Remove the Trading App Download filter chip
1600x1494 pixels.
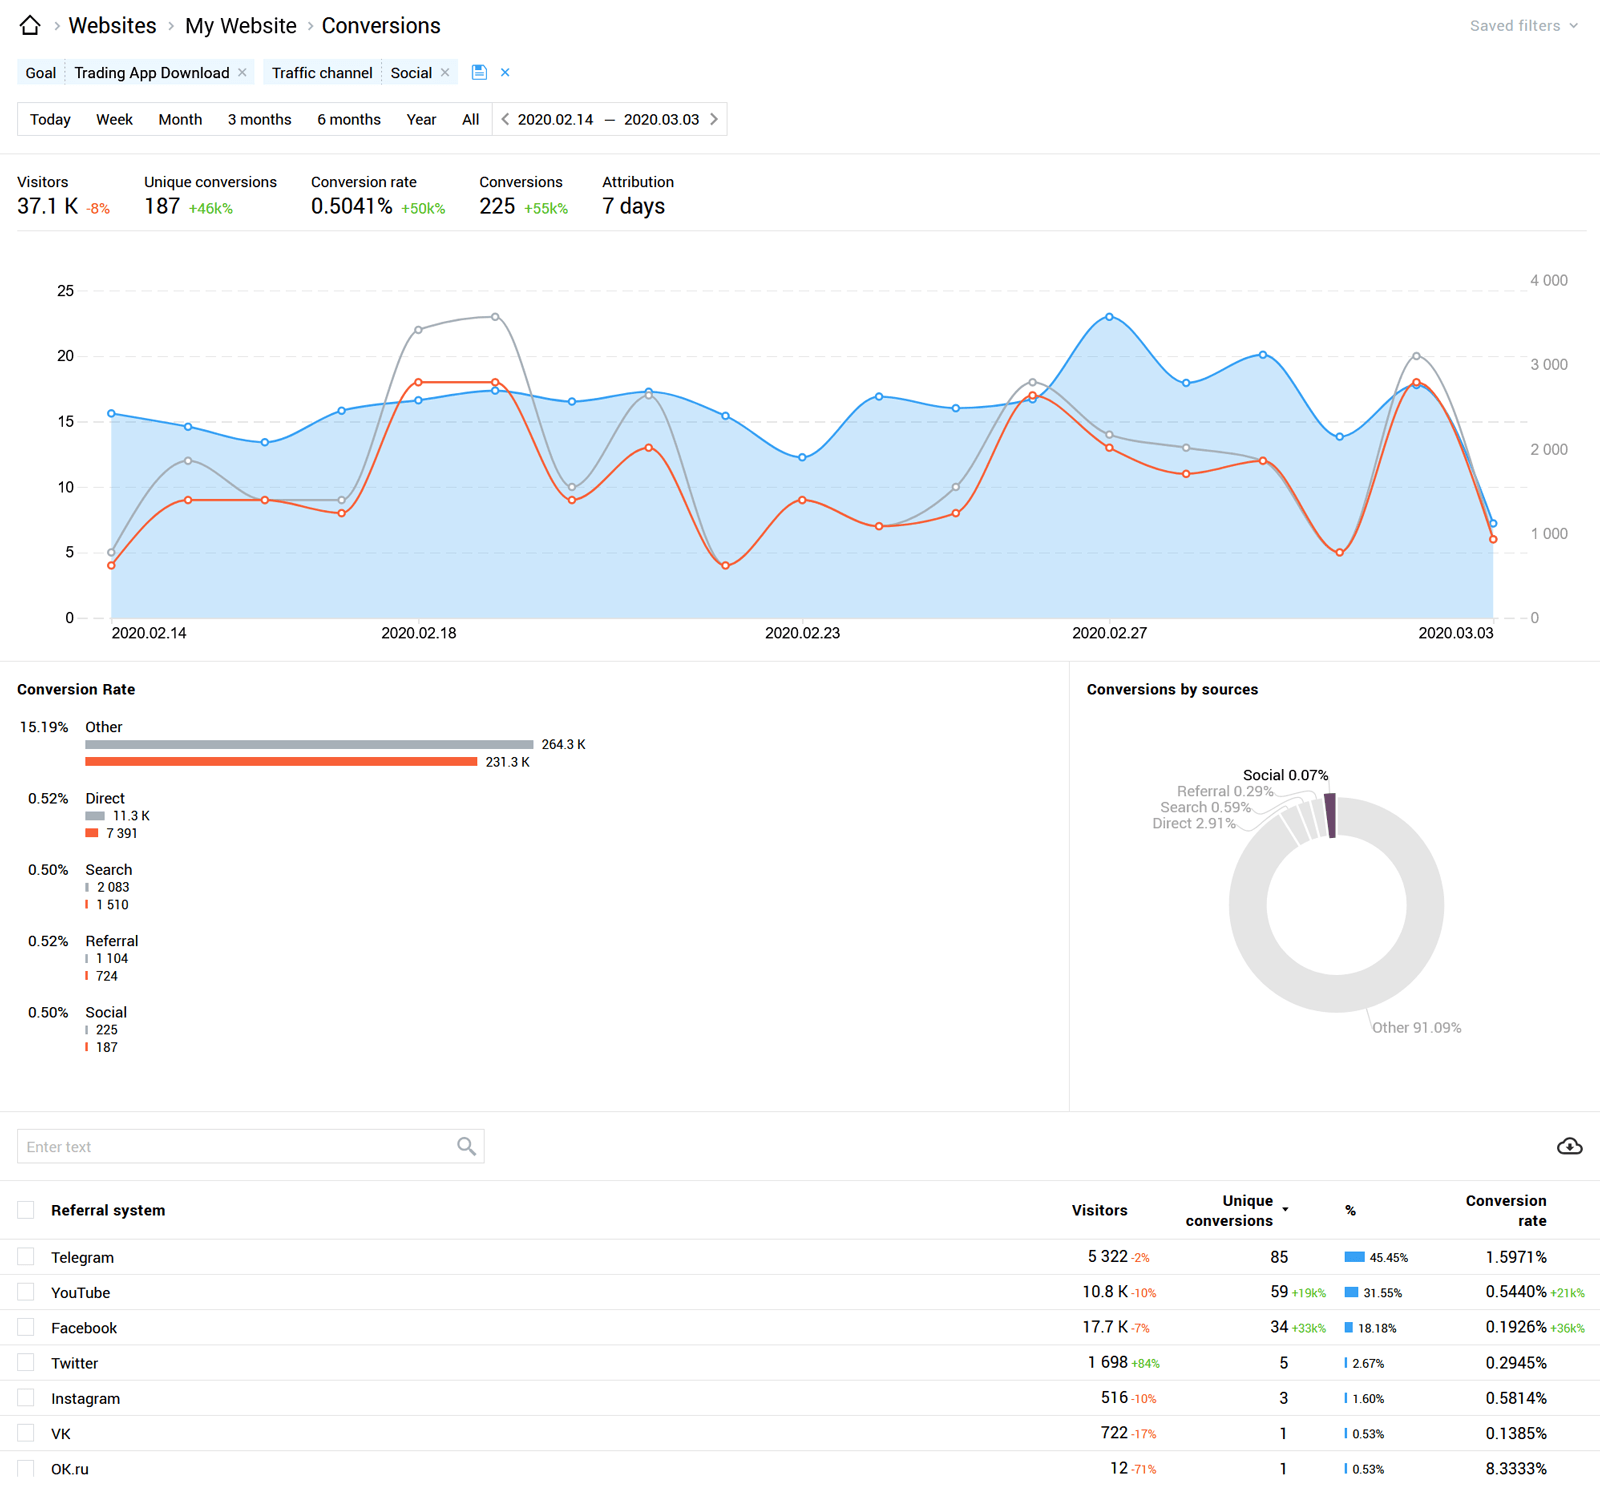(x=241, y=72)
